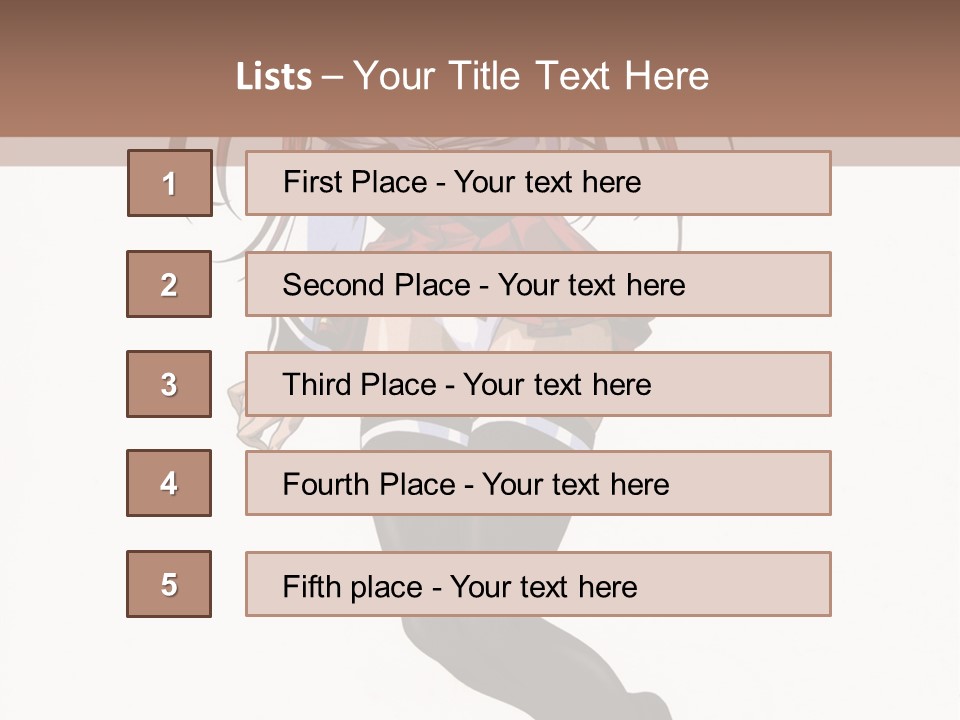The image size is (960, 720).
Task: Select the number 2 box
Action: pyautogui.click(x=169, y=284)
